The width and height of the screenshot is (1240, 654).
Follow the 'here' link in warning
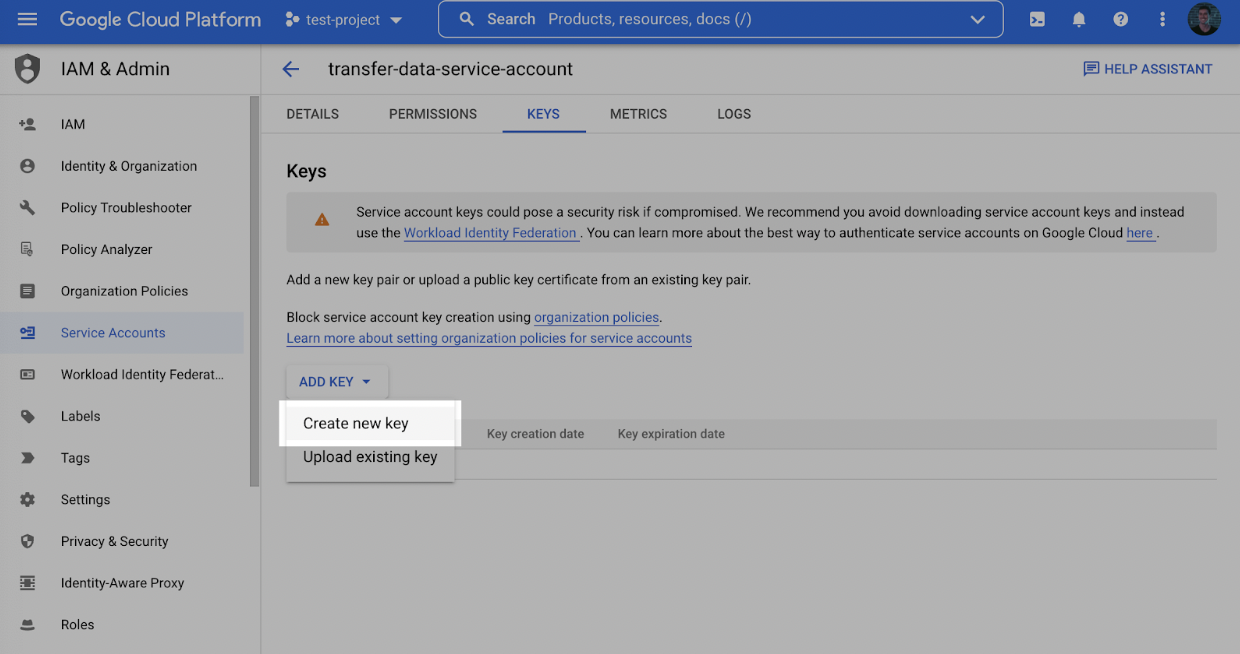[1140, 233]
